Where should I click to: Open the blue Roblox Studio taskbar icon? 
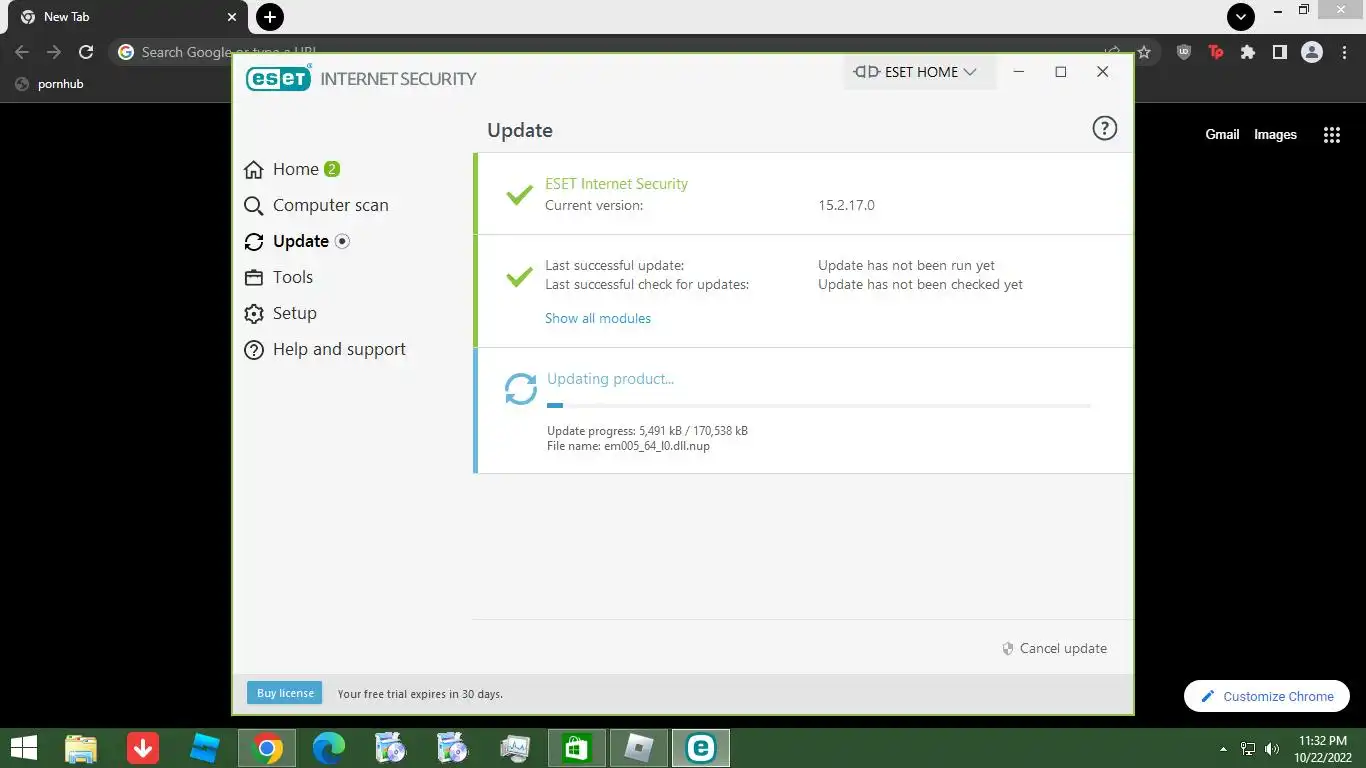[x=205, y=748]
